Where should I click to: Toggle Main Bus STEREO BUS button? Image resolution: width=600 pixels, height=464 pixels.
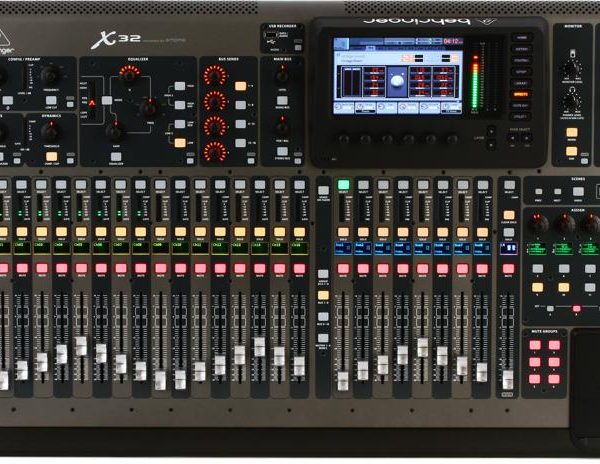click(282, 151)
